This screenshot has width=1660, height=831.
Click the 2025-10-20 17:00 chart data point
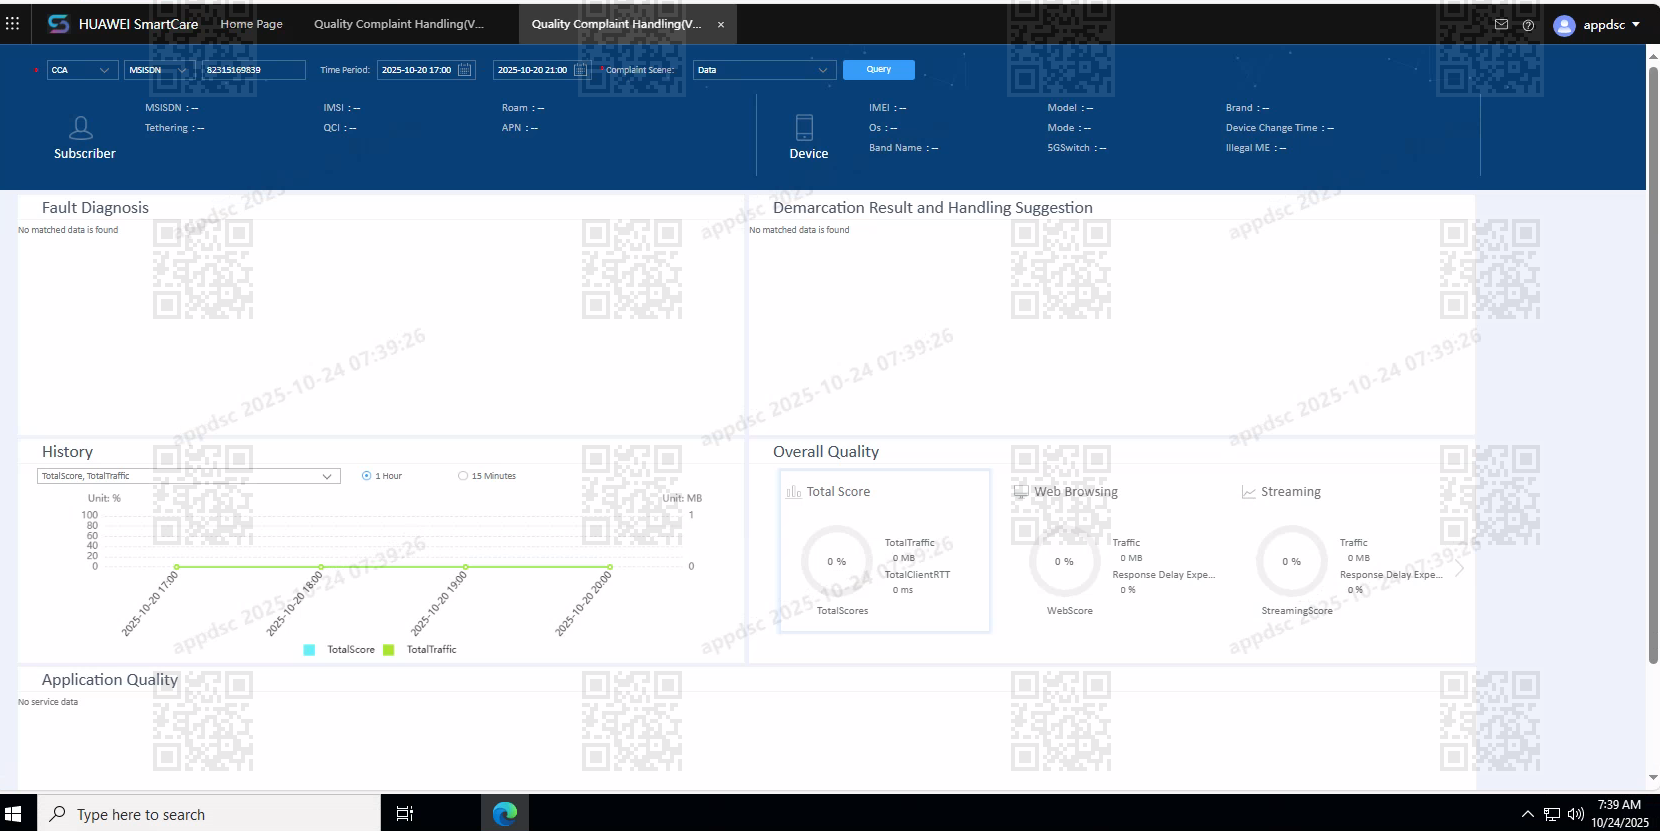pos(177,567)
